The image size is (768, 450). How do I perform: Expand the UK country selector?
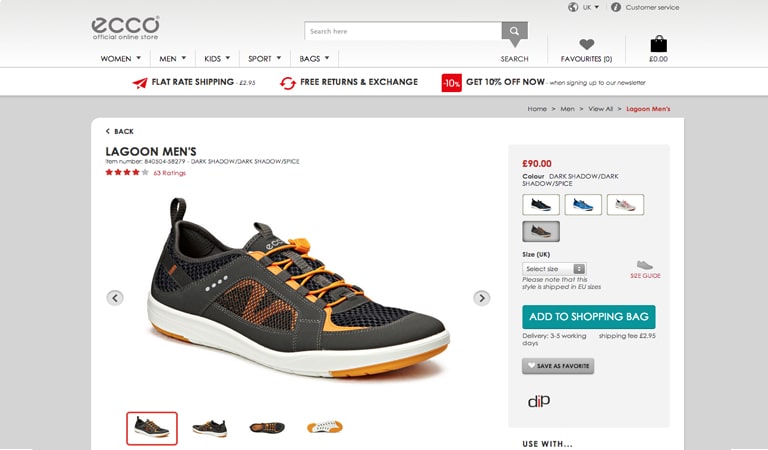coord(583,7)
